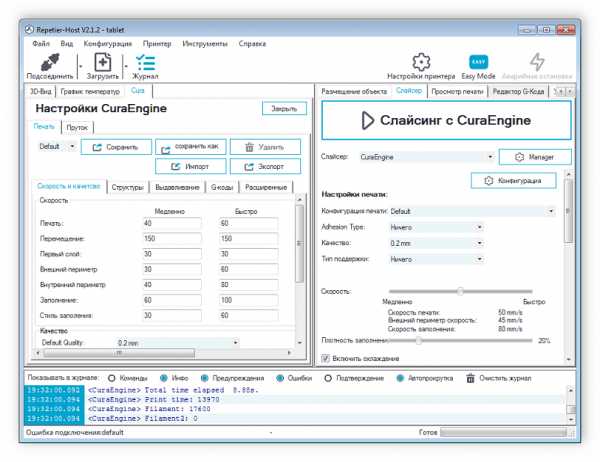Click the gear icon on Manager button

519,157
